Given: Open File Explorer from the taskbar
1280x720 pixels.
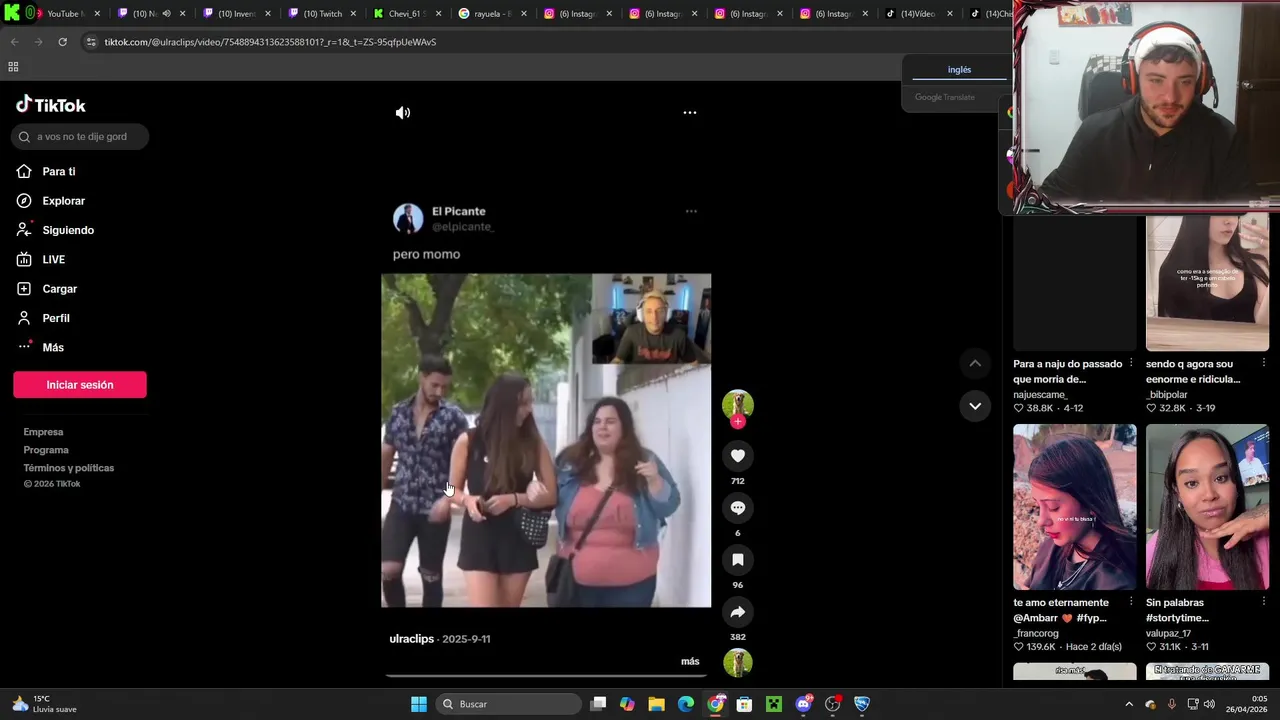Looking at the screenshot, I should [656, 704].
